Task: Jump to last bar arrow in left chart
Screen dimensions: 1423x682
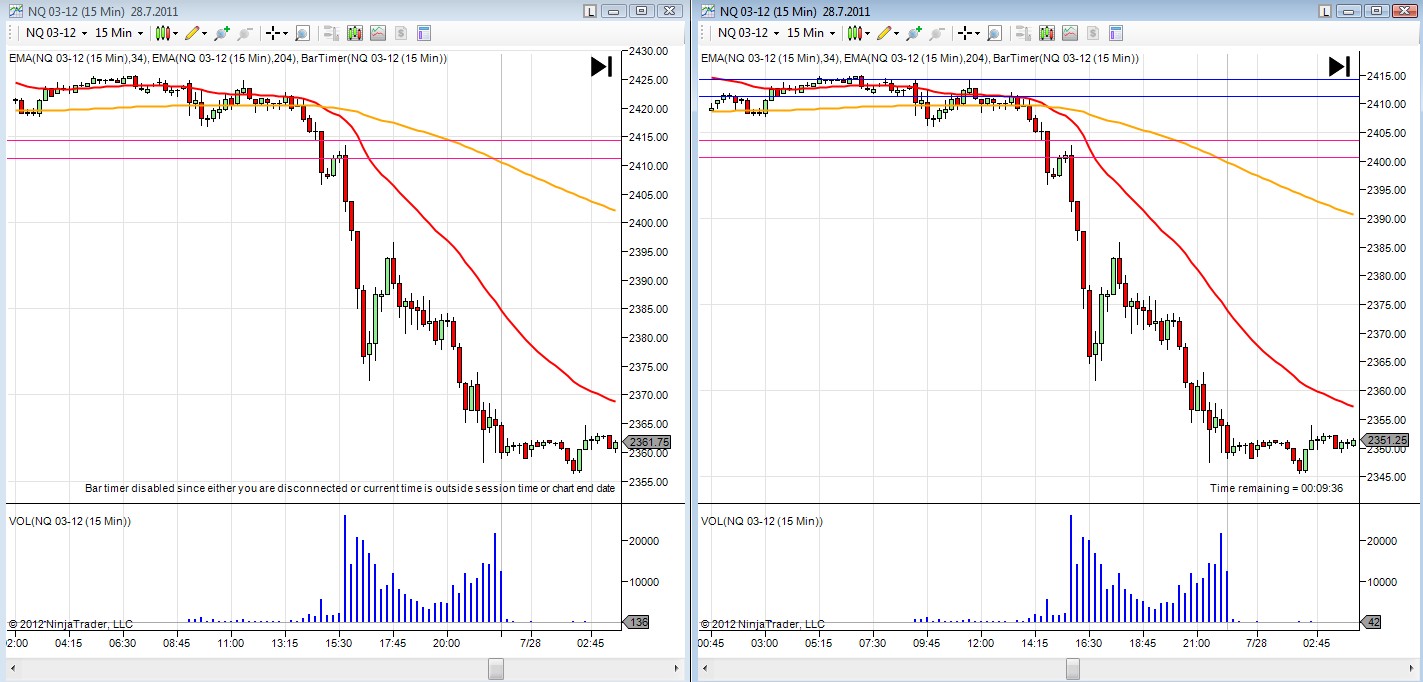Action: 601,67
